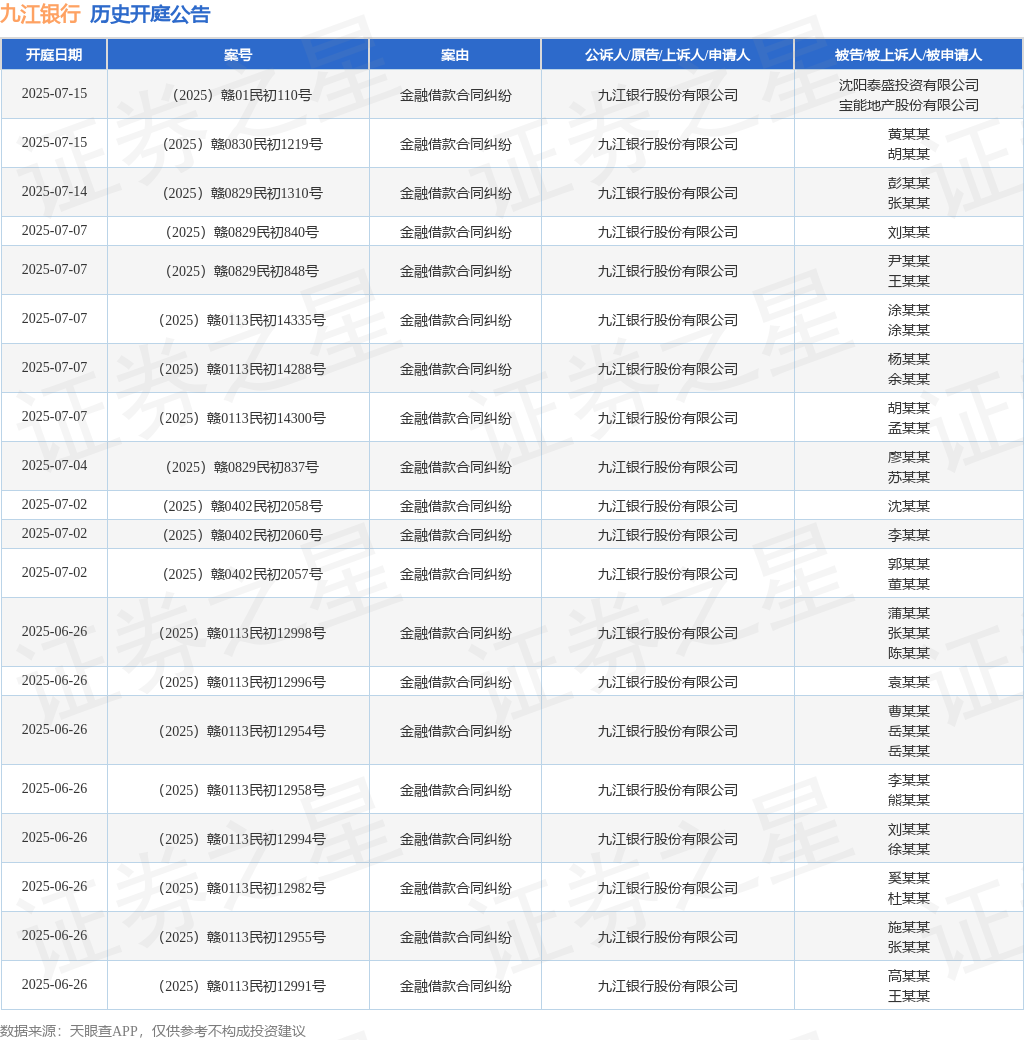Click defendant name 刘某某 in 赣0829民初840号 row

point(909,232)
